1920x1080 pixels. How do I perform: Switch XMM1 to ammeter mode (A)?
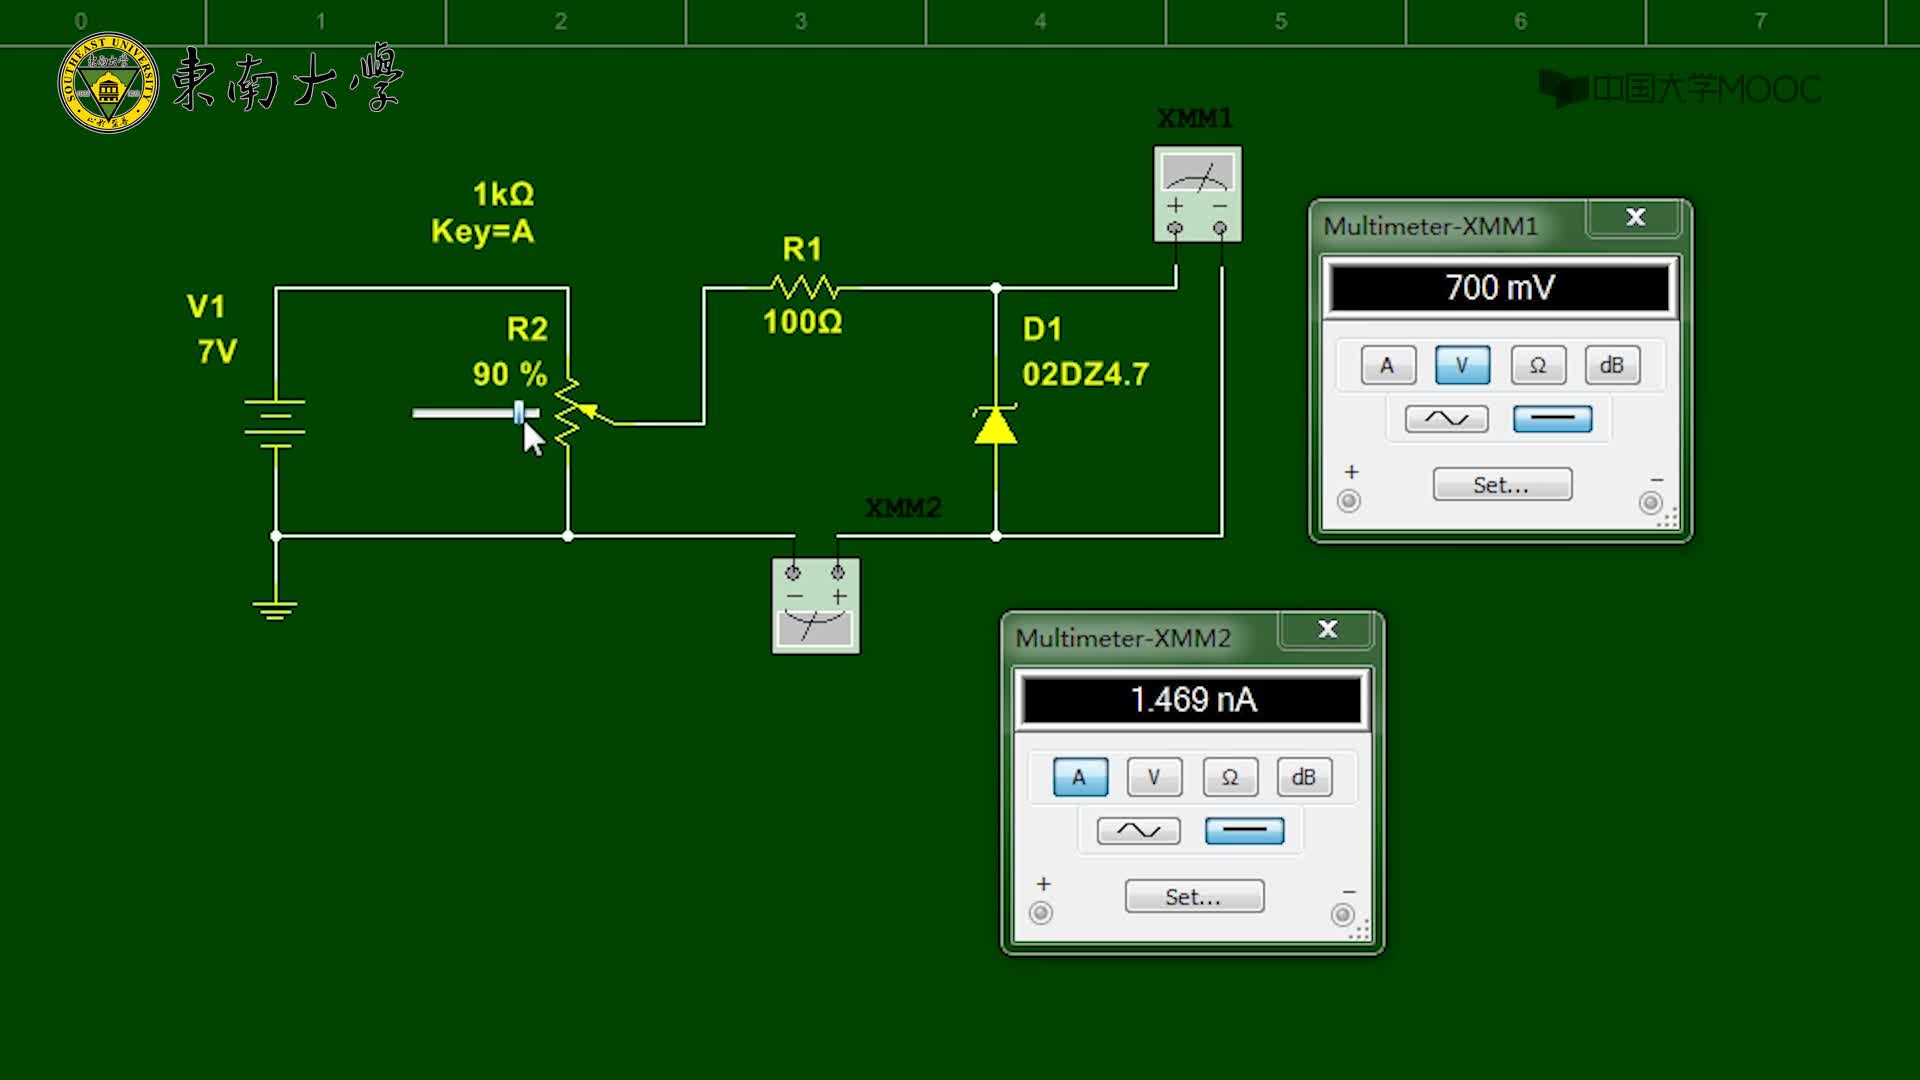[1387, 365]
